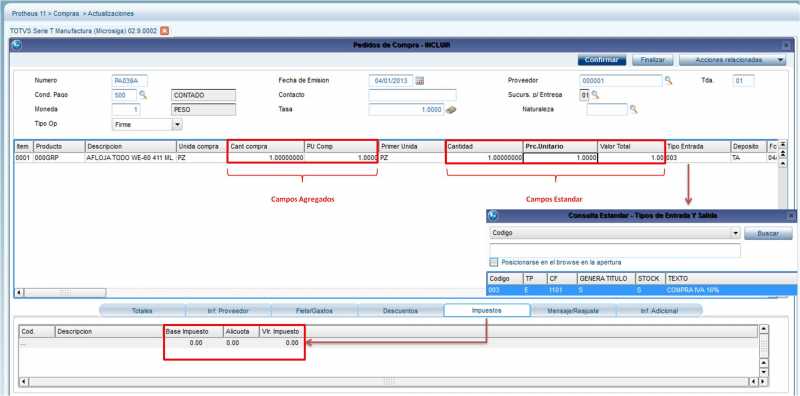Image resolution: width=800 pixels, height=396 pixels.
Task: Click the Naturaleza input field
Action: 607,109
